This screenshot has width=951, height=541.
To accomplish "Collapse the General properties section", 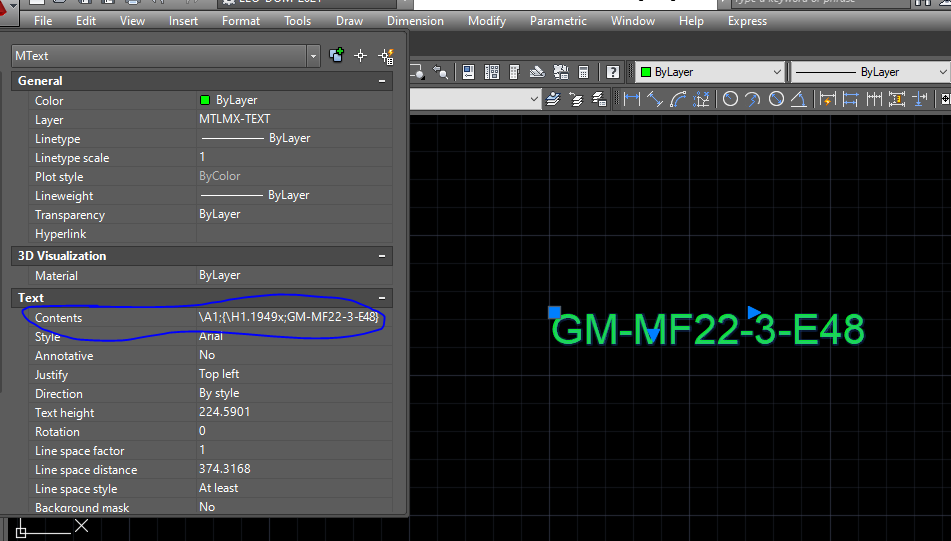I will coord(382,81).
